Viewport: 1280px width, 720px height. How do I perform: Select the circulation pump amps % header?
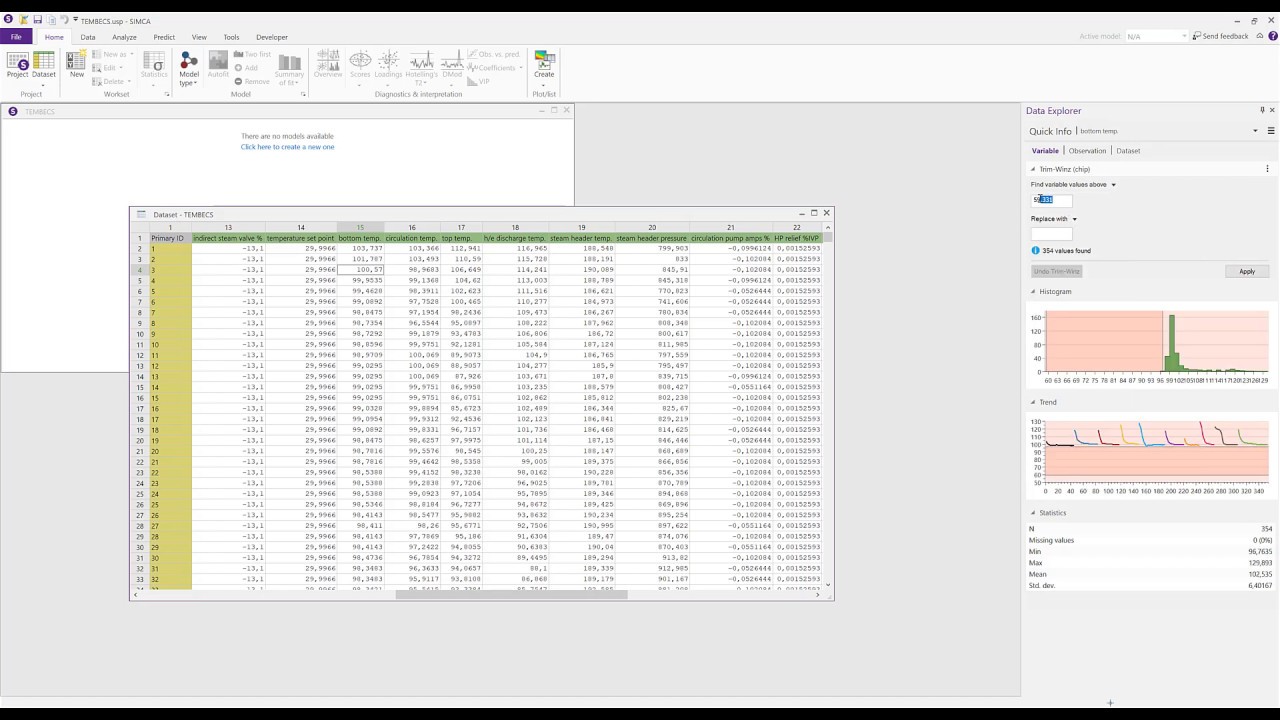pos(730,239)
